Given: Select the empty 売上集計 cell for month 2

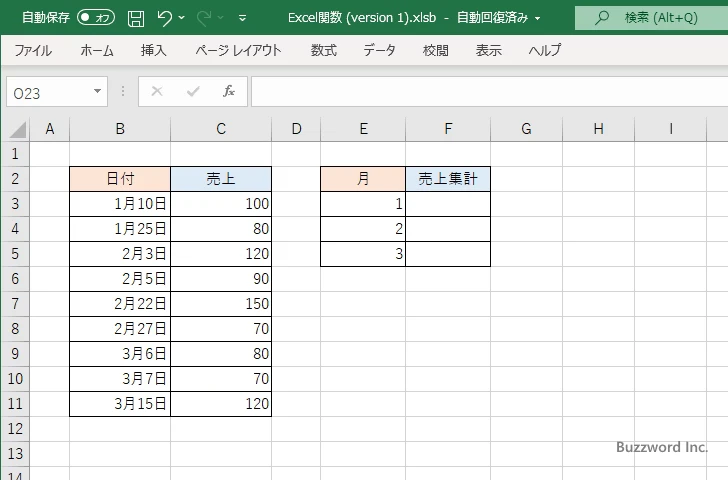Looking at the screenshot, I should (x=448, y=229).
